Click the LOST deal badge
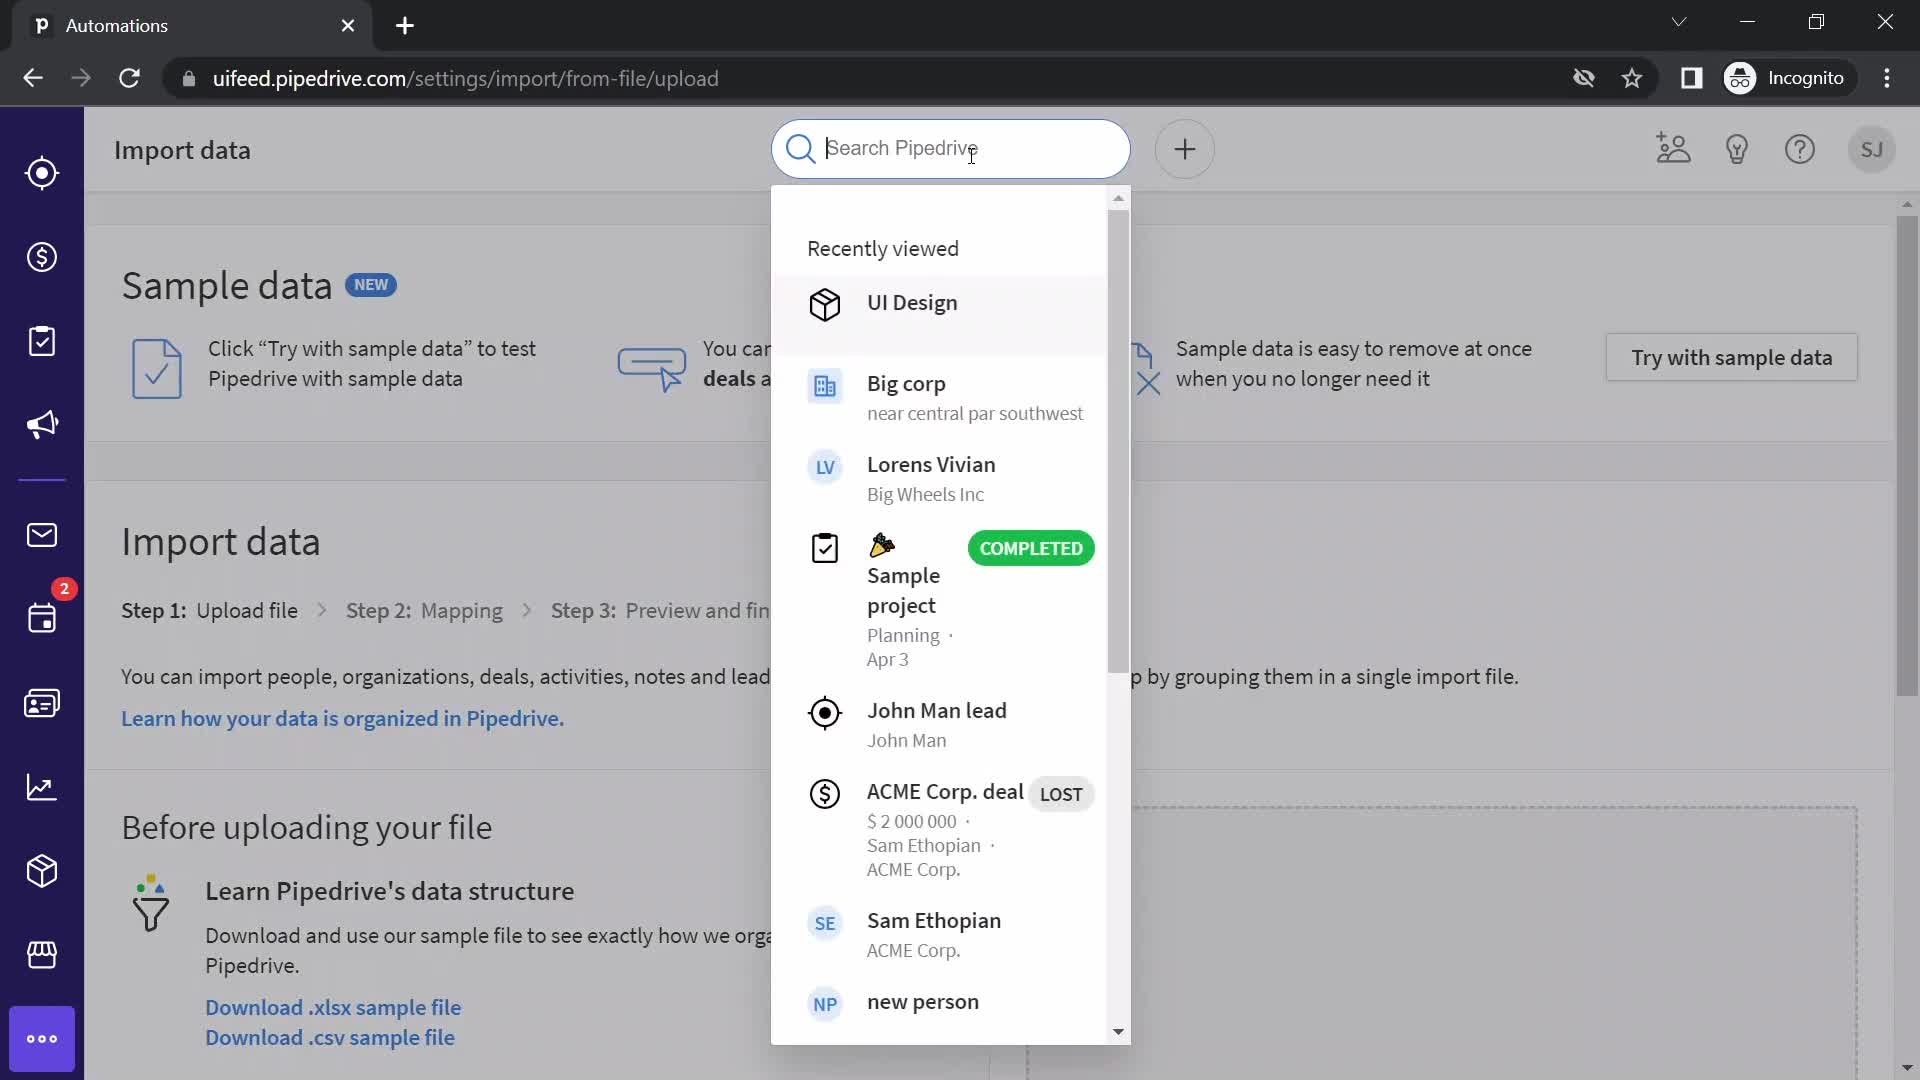 pos(1061,794)
